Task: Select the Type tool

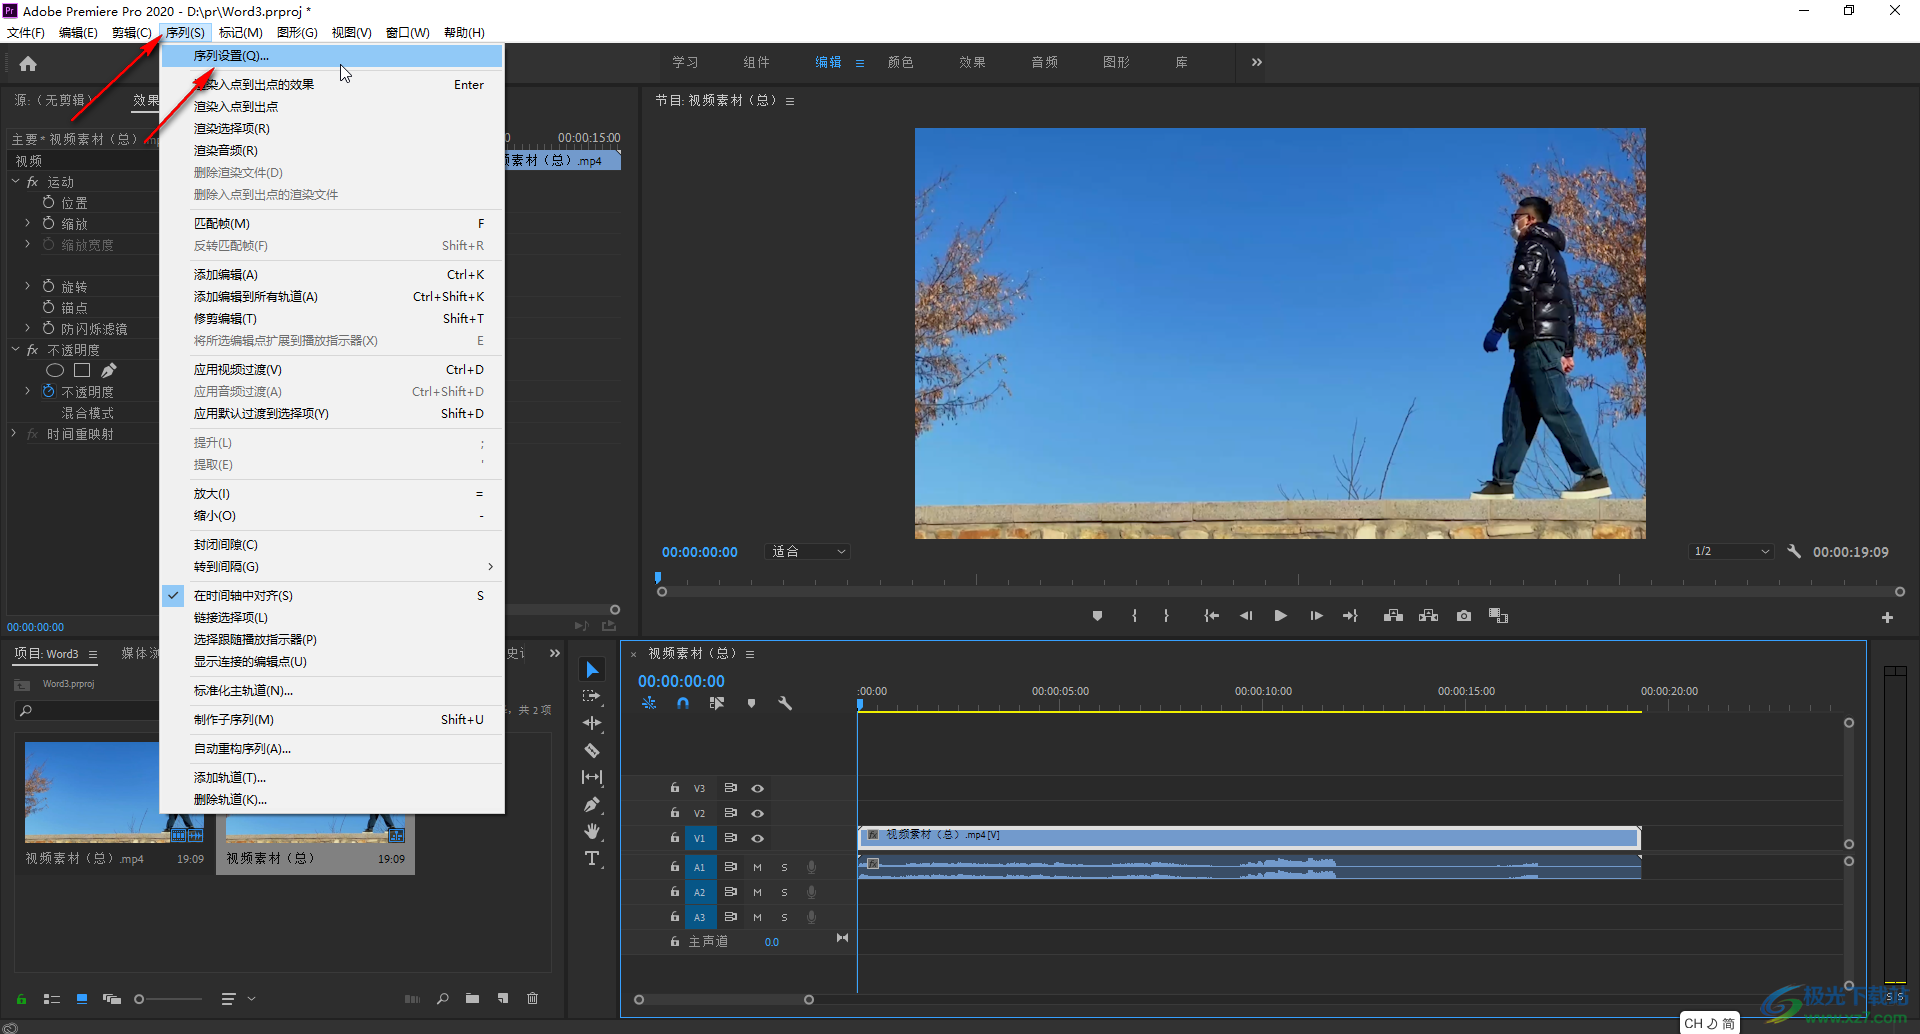Action: click(x=592, y=859)
